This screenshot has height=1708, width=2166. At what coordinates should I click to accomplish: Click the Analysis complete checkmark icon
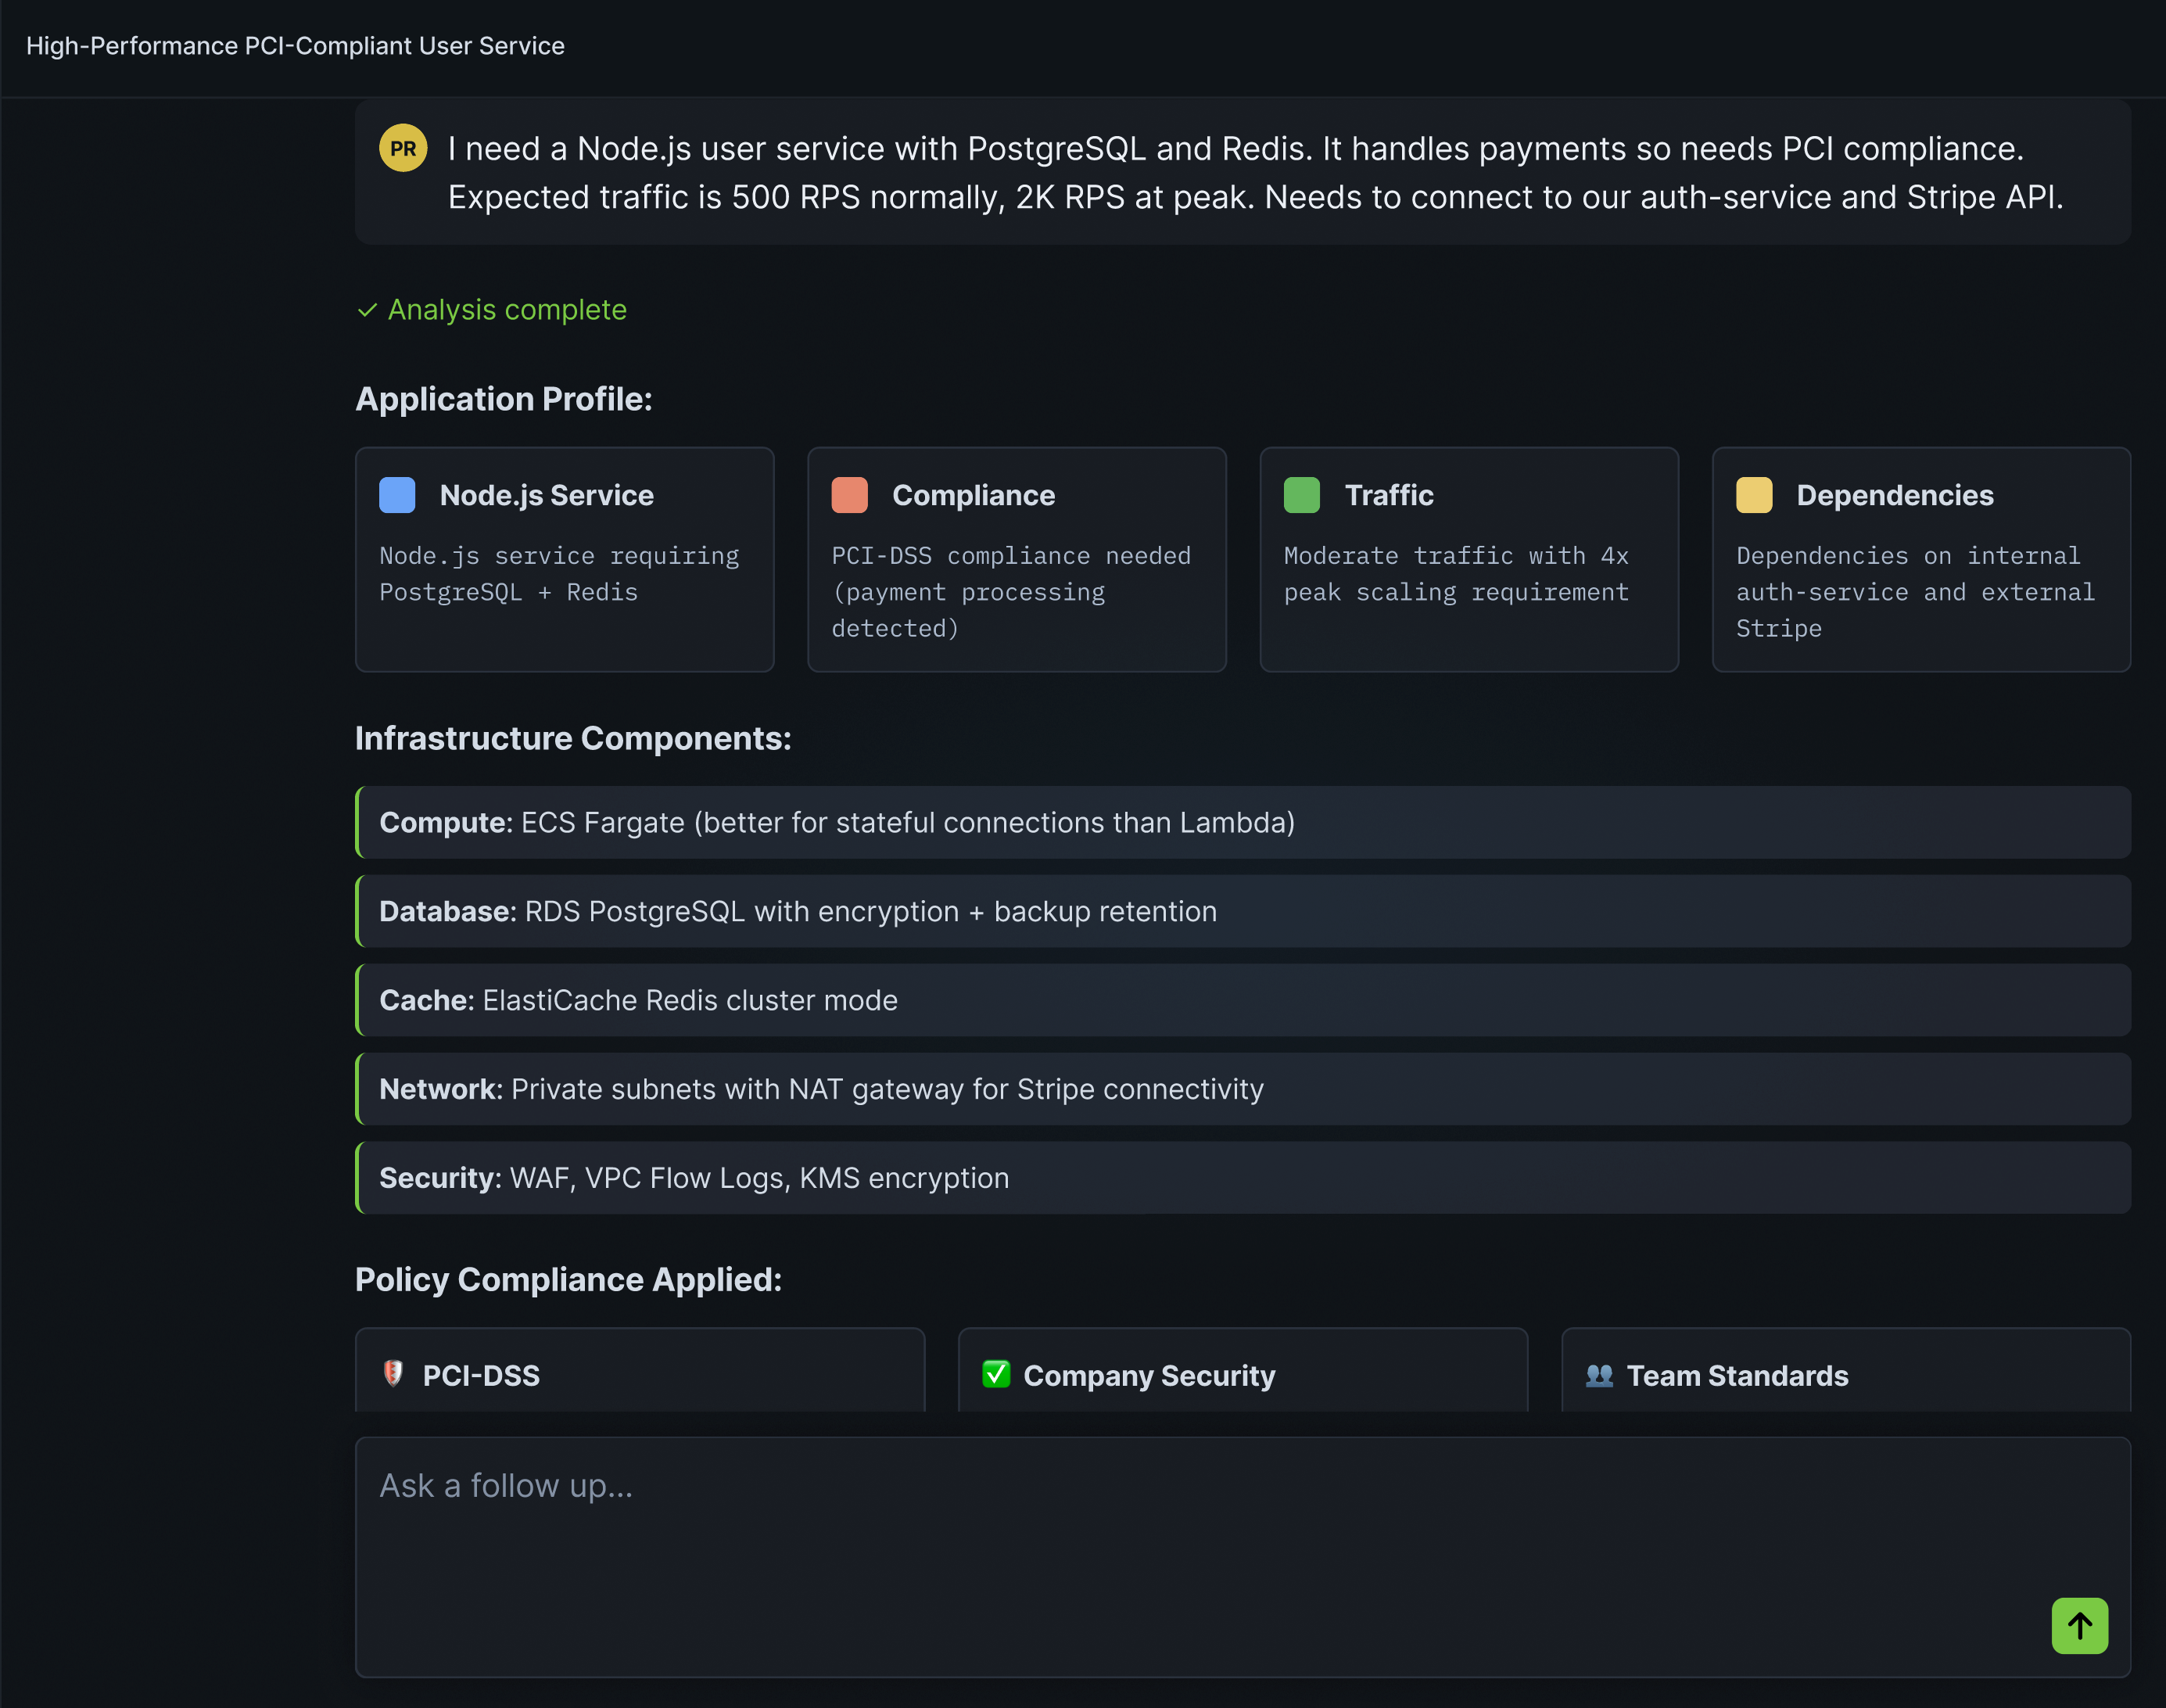(367, 310)
